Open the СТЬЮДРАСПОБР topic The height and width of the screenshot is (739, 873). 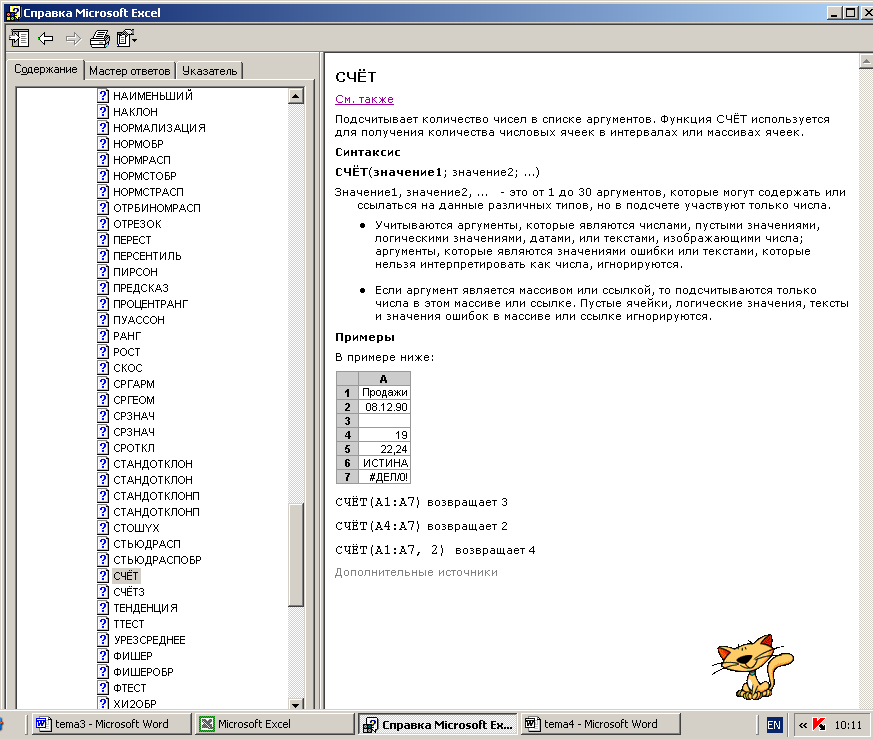click(157, 560)
